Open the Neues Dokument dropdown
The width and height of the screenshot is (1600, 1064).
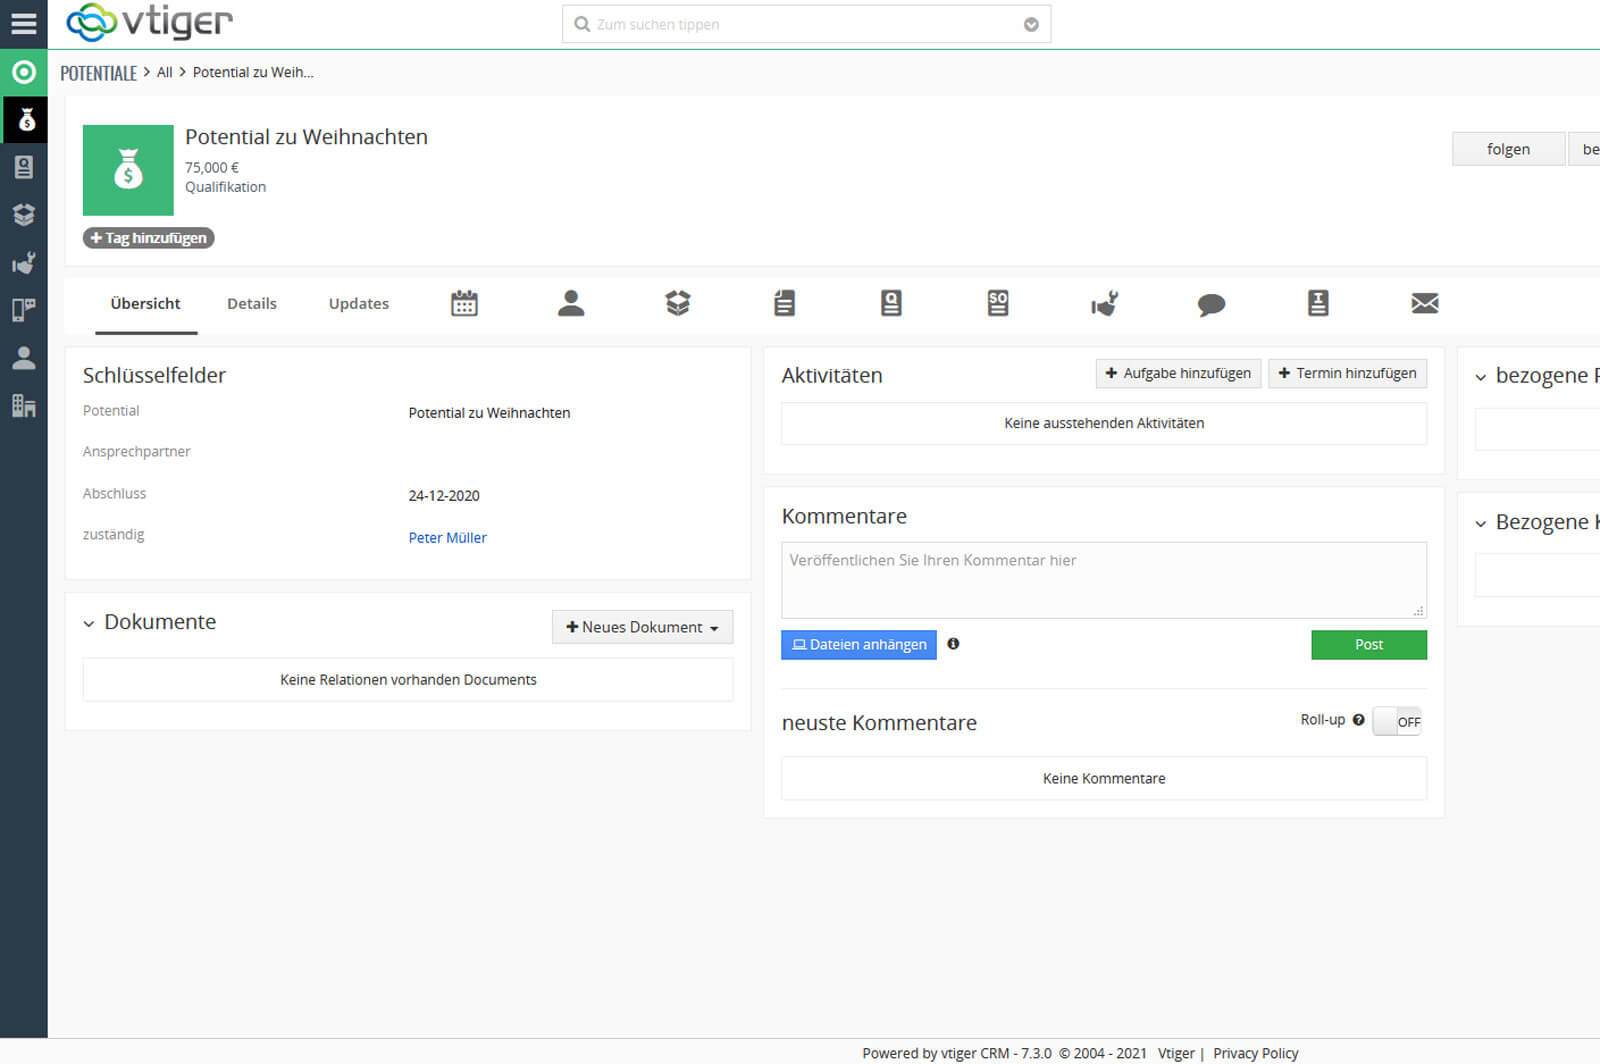tap(642, 627)
